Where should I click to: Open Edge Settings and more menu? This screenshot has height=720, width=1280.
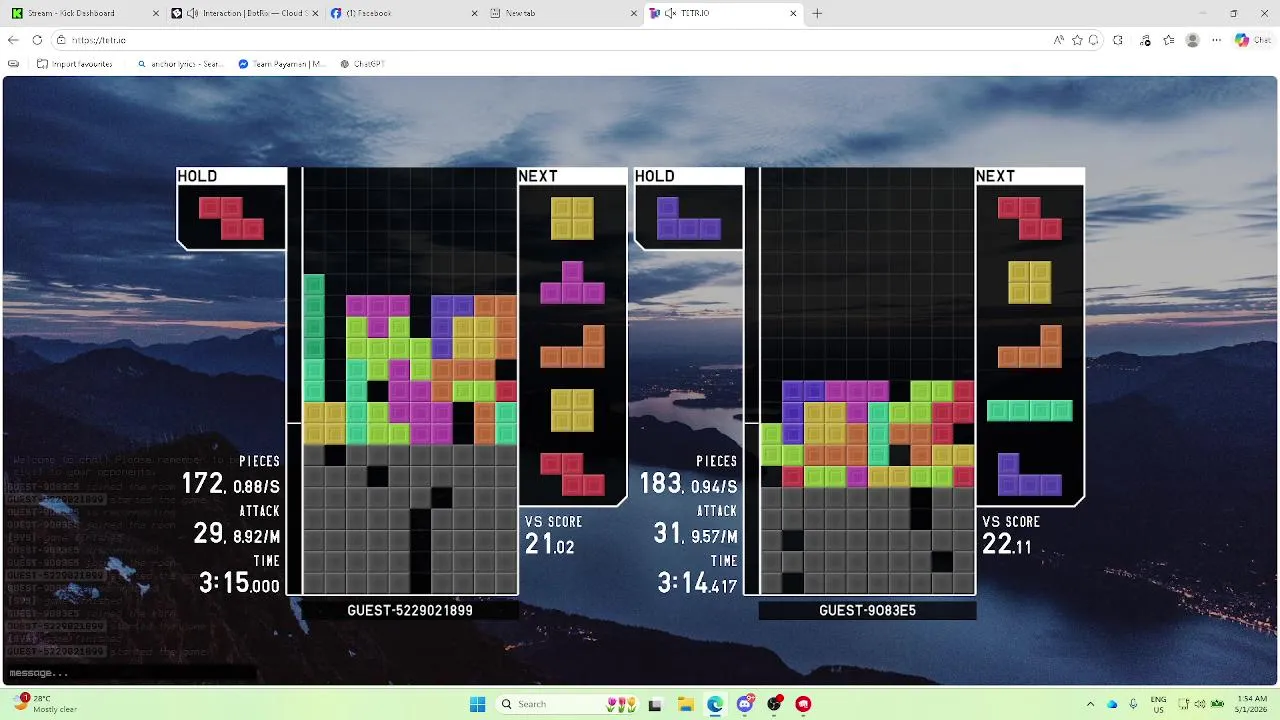1217,40
